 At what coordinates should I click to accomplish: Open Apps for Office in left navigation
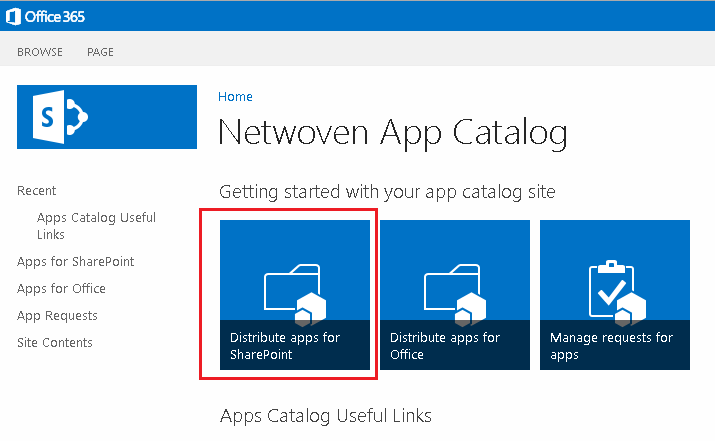click(x=61, y=289)
